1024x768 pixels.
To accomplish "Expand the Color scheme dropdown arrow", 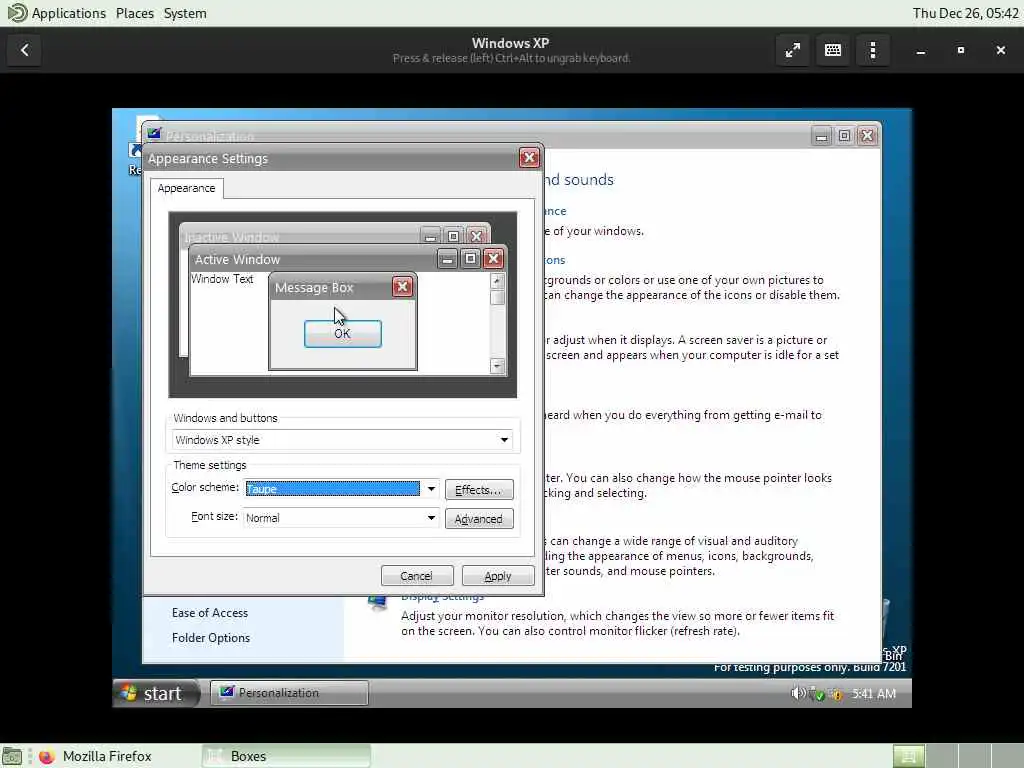I will point(431,488).
